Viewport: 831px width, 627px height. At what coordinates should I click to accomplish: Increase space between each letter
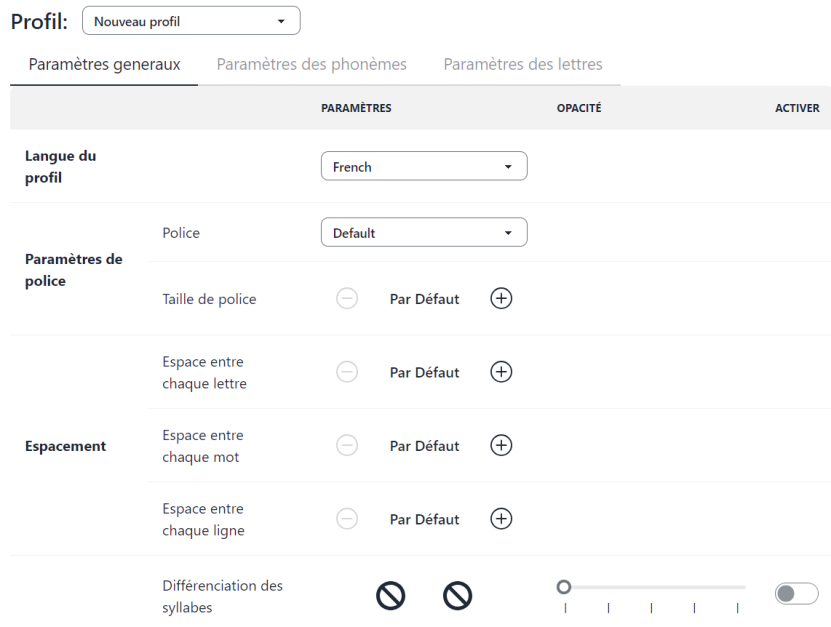click(501, 372)
